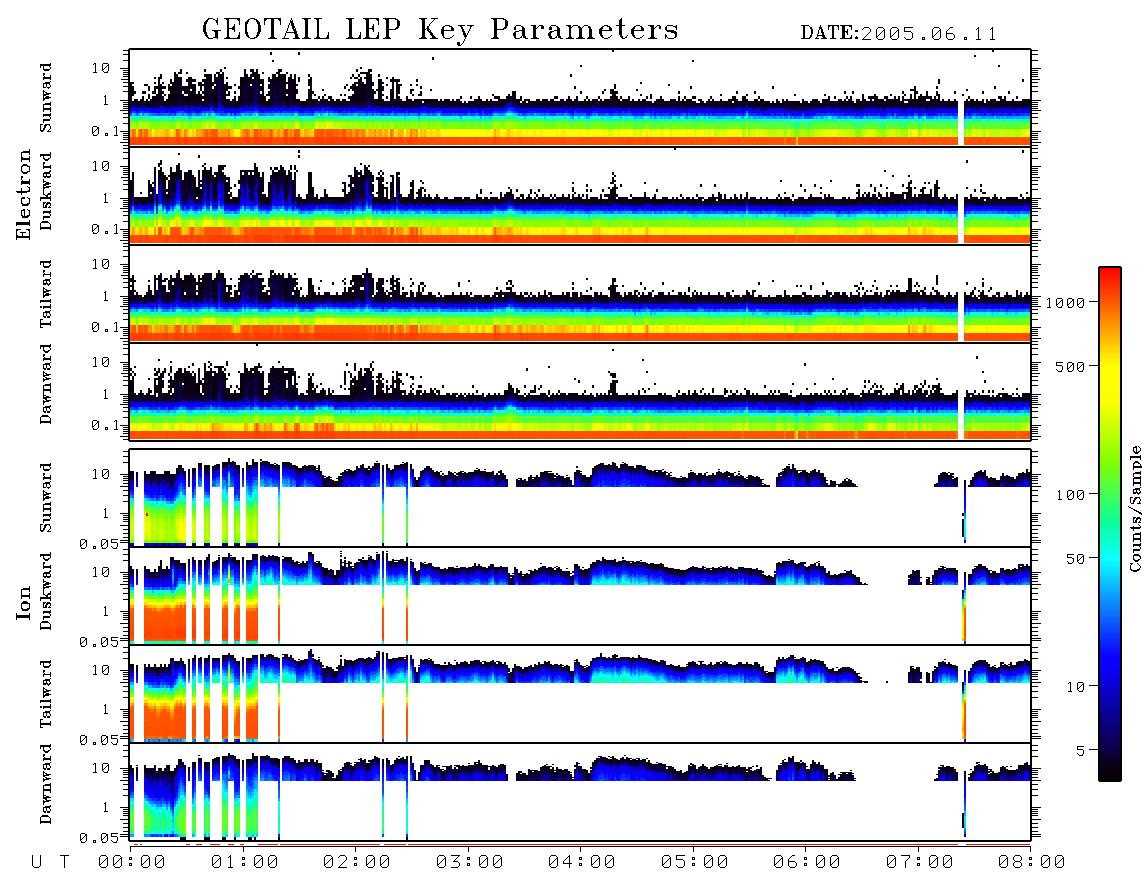This screenshot has width=1142, height=880.
Task: Click the 0.05 tick of Ion Dawnward panel
Action: pyautogui.click(x=99, y=838)
